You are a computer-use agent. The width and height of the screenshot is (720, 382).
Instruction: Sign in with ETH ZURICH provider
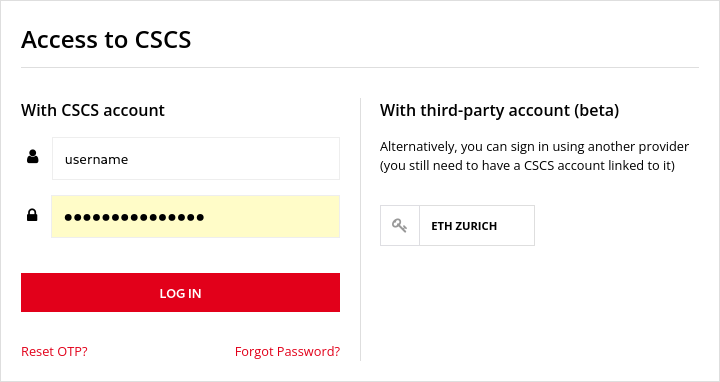tap(457, 225)
